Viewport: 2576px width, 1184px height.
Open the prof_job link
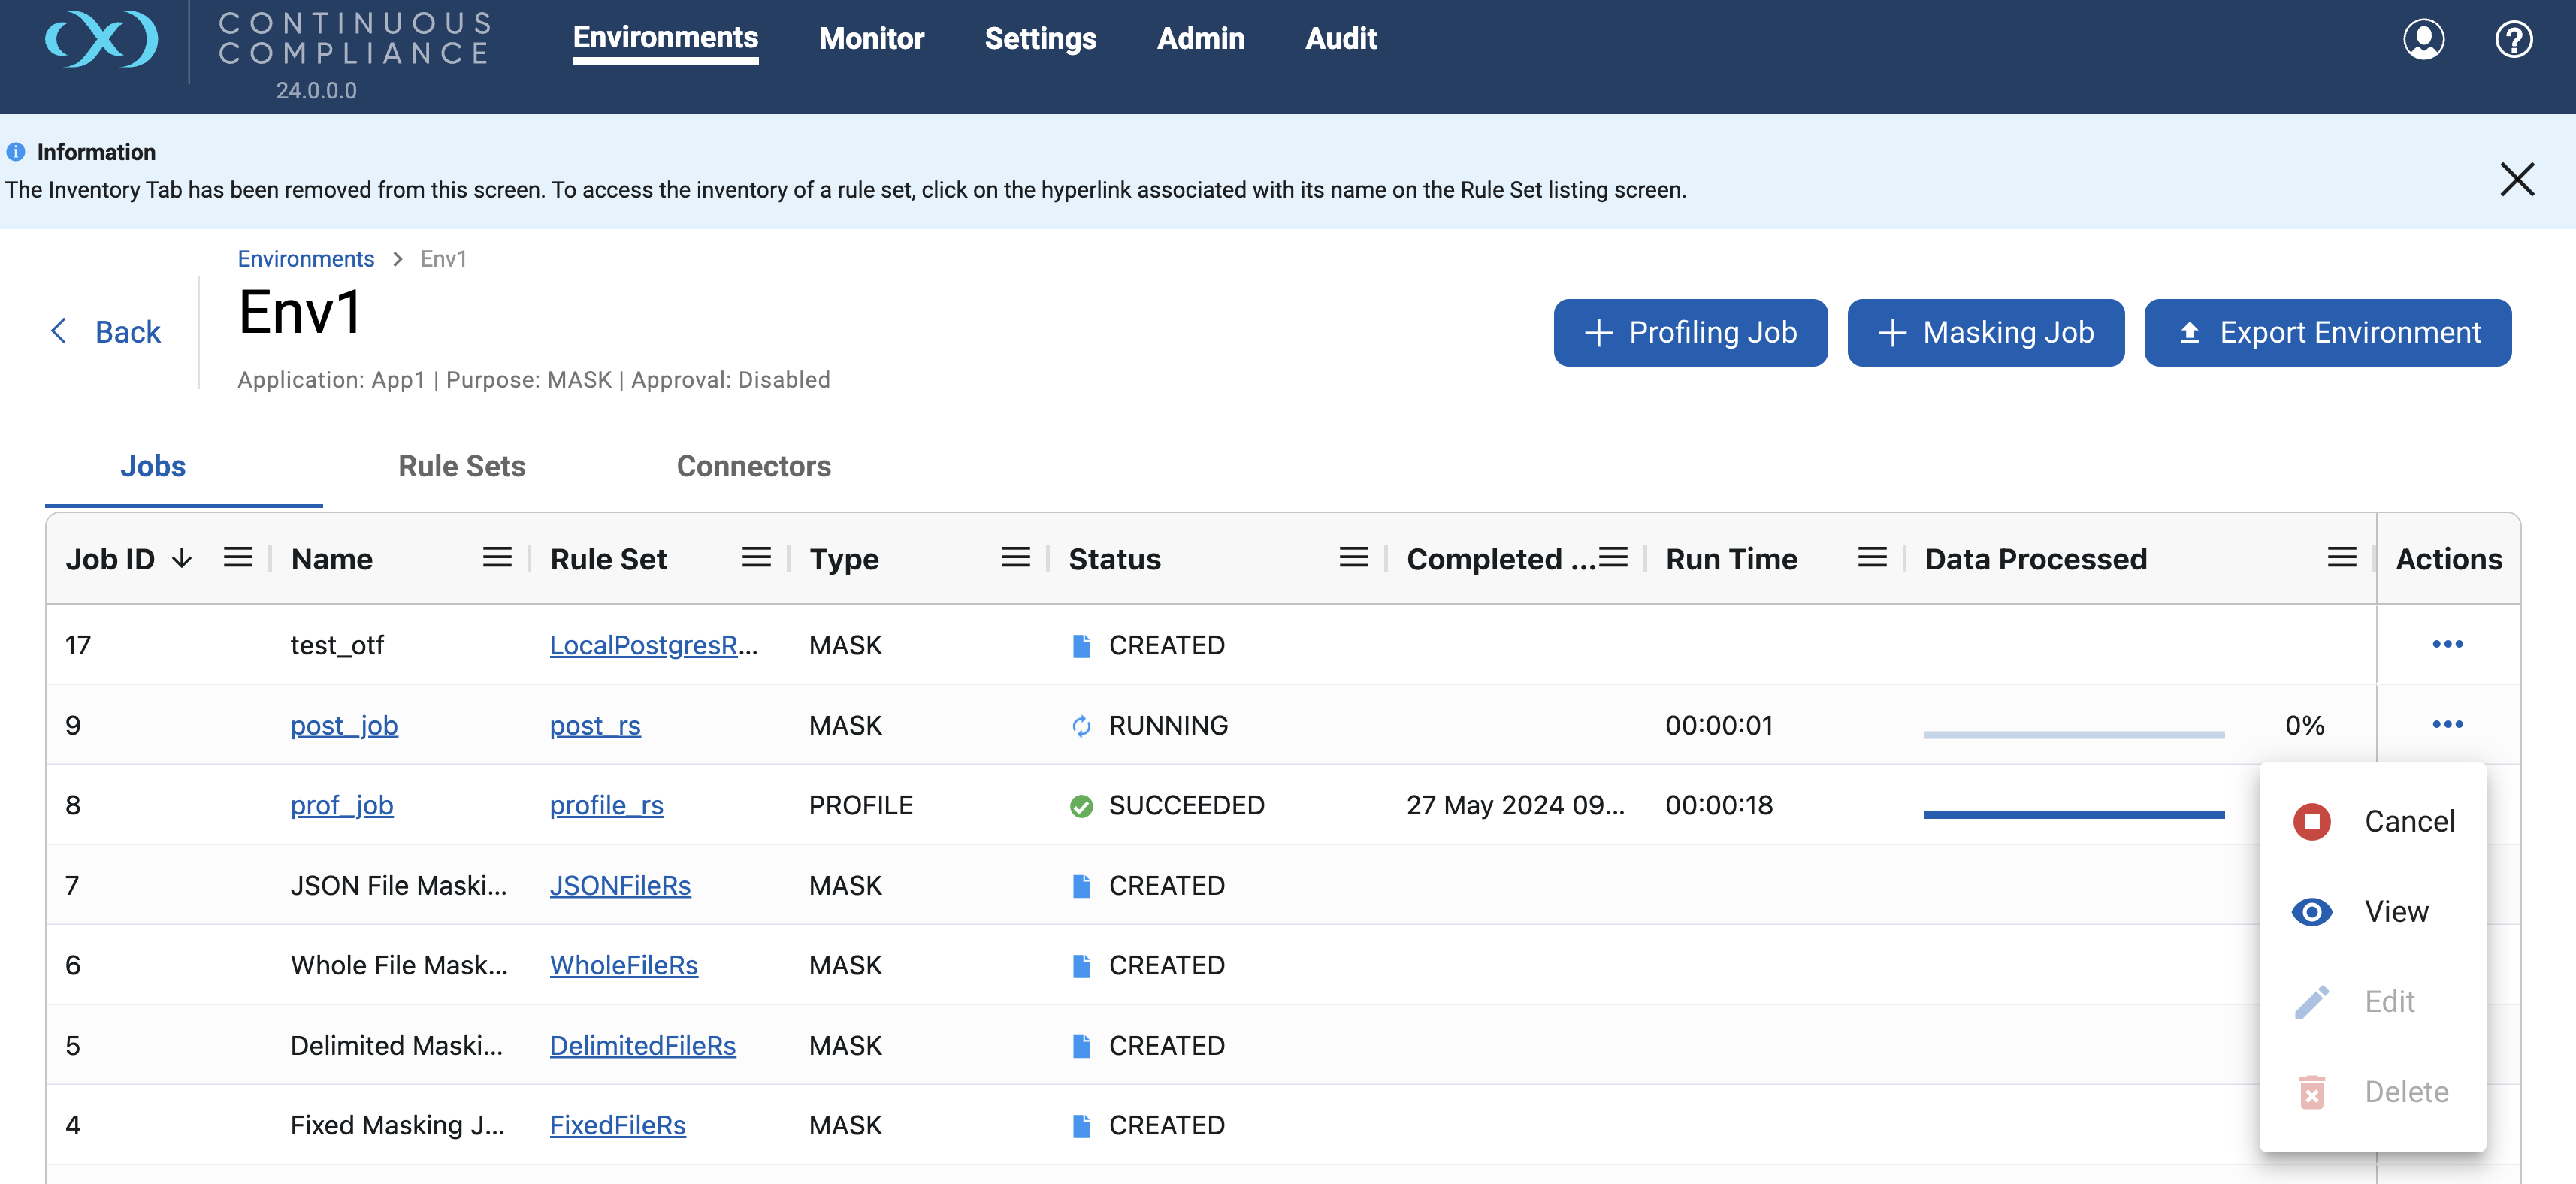tap(341, 805)
